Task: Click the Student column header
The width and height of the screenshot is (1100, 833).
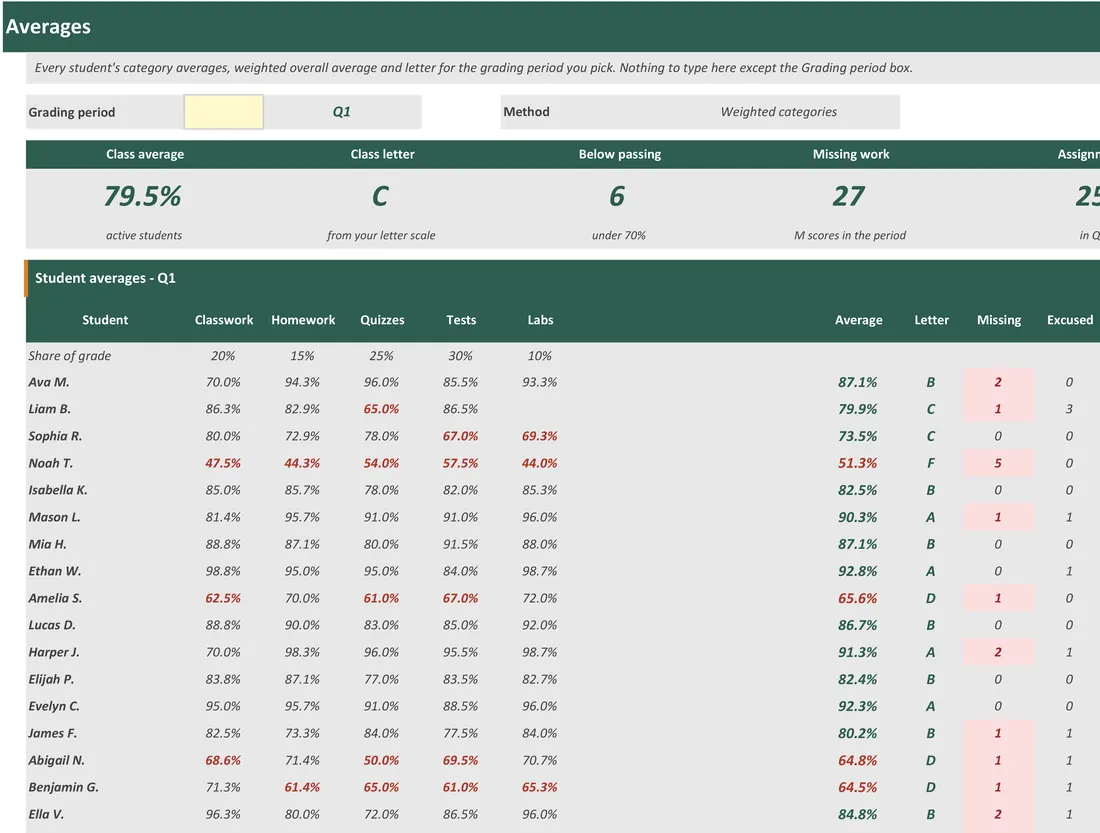Action: [x=105, y=320]
